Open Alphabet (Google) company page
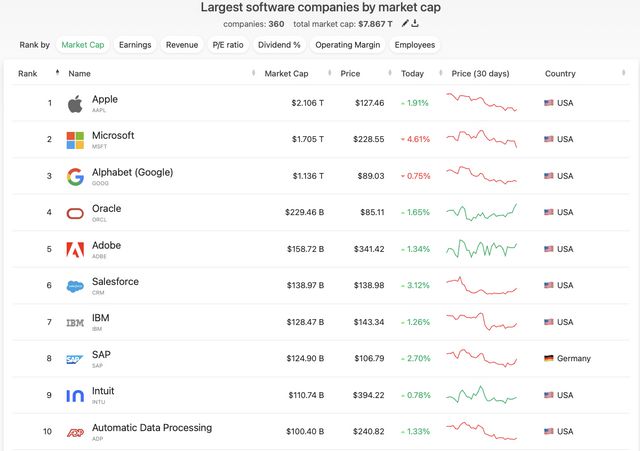This screenshot has width=640, height=451. coord(133,172)
